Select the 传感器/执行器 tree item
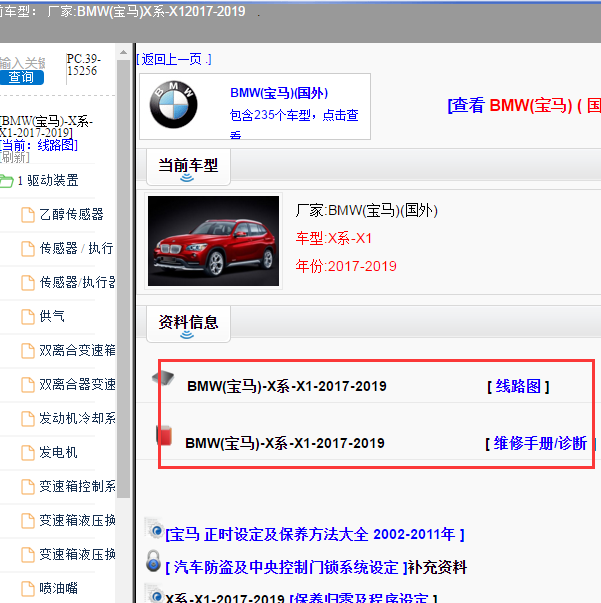The width and height of the screenshot is (601, 603). [x=77, y=282]
